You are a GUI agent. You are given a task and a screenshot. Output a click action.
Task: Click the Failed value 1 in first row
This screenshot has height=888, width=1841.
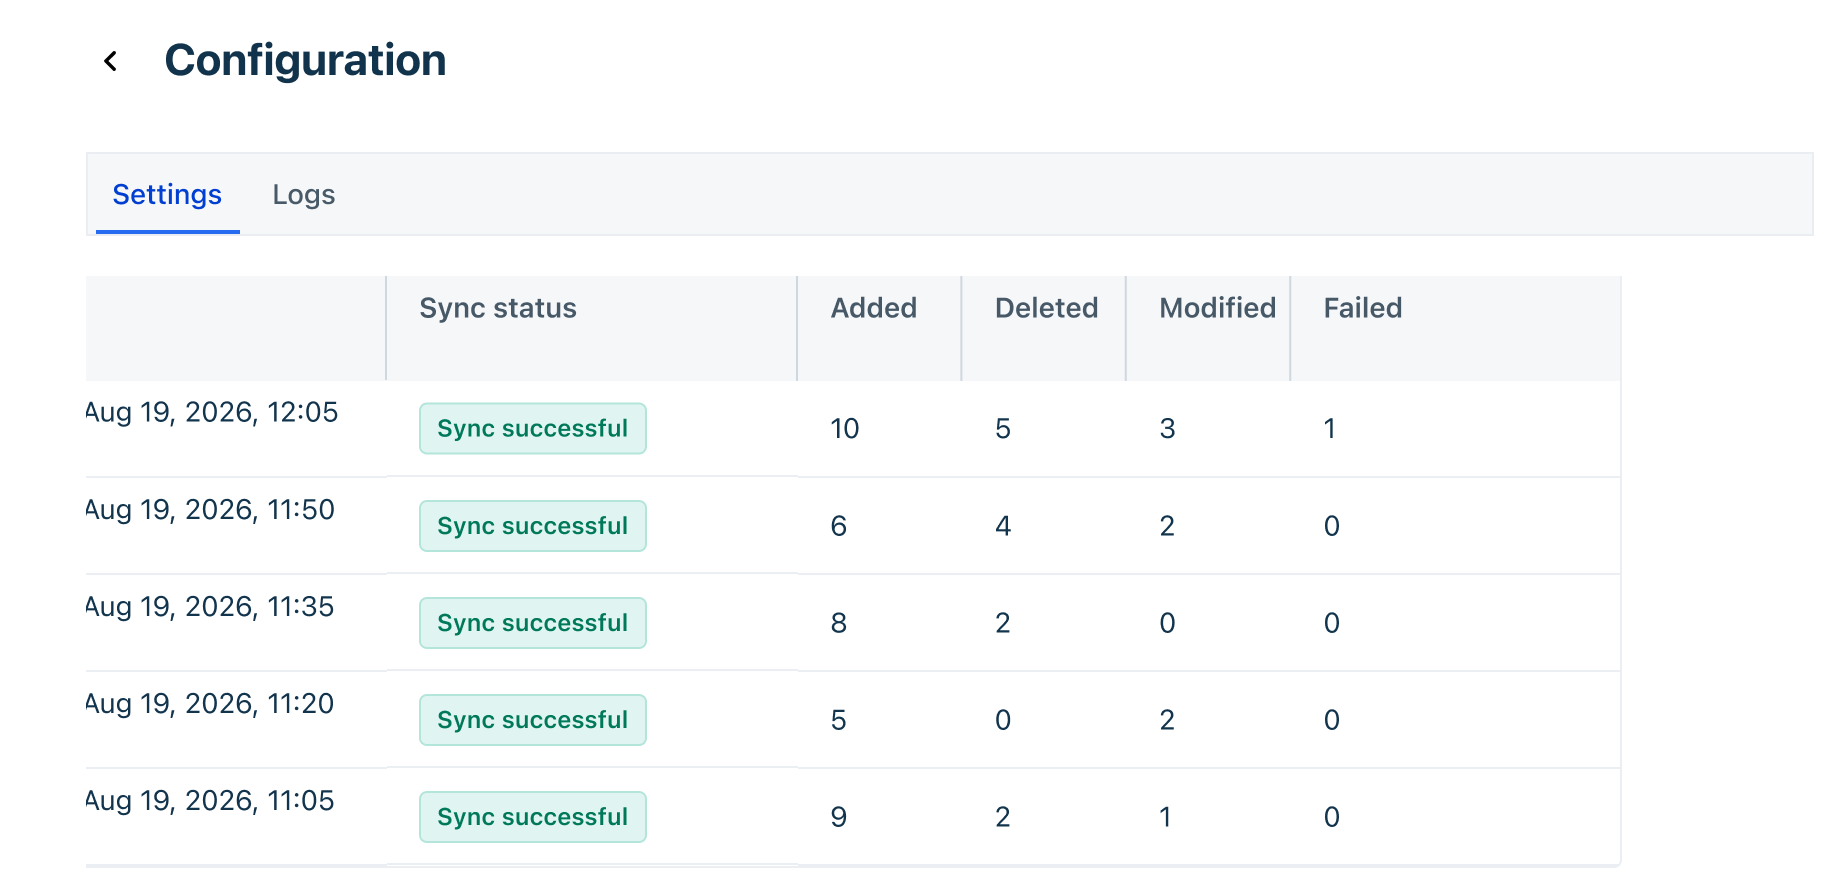1330,429
